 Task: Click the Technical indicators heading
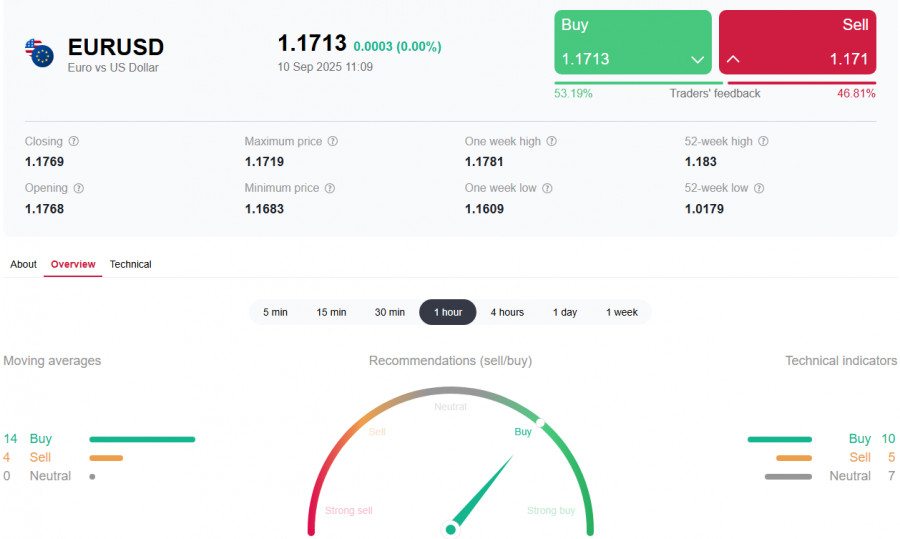pyautogui.click(x=841, y=360)
